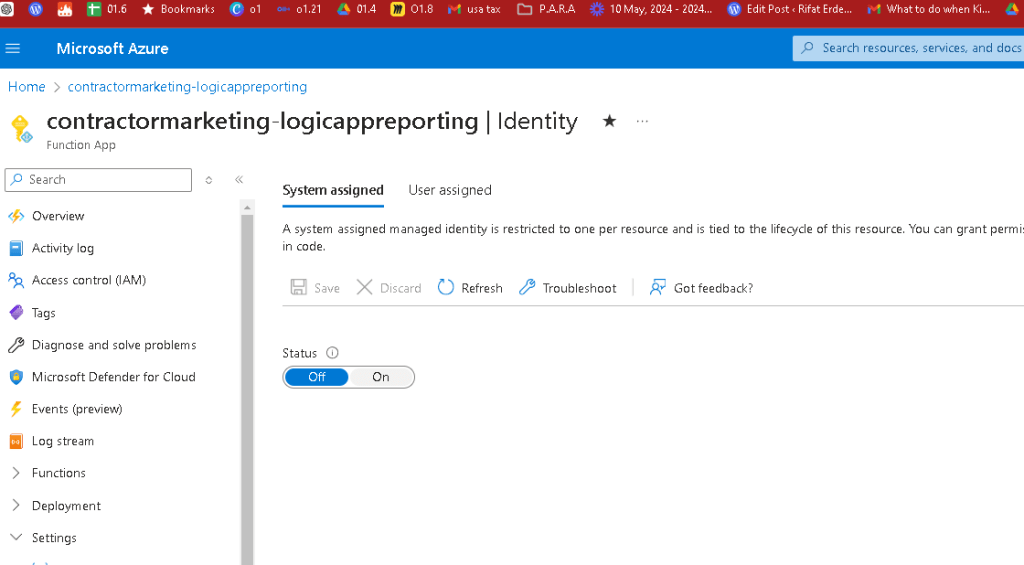Viewport: 1024px width, 565px height.
Task: Click the key icon beside the resource title
Action: [22, 128]
